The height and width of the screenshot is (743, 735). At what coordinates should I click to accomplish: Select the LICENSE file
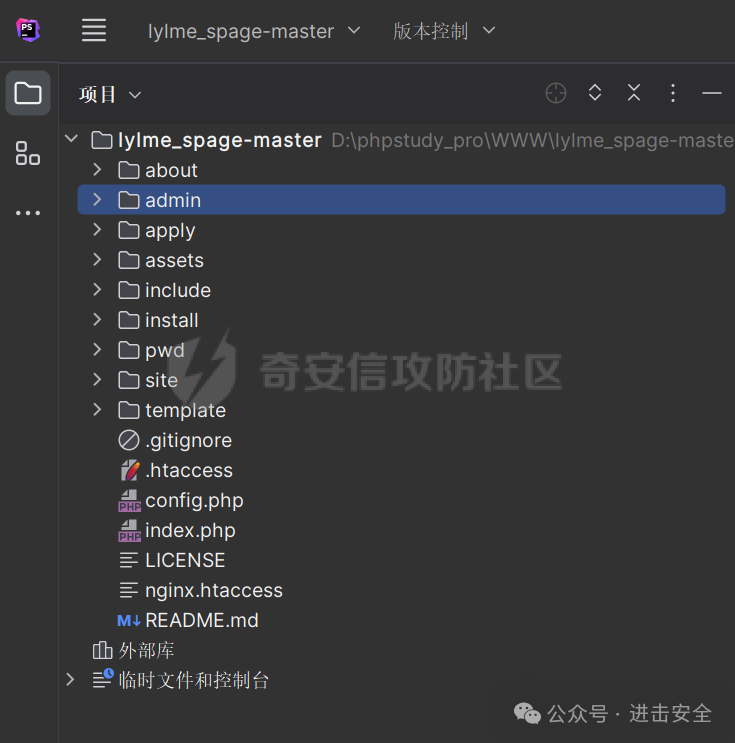pyautogui.click(x=185, y=561)
